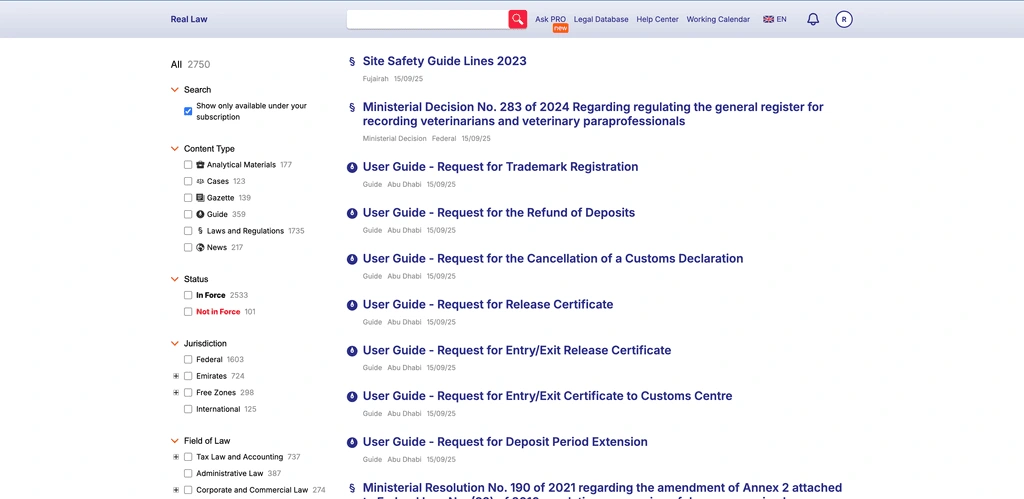Click the Gazette newspaper icon

click(200, 197)
